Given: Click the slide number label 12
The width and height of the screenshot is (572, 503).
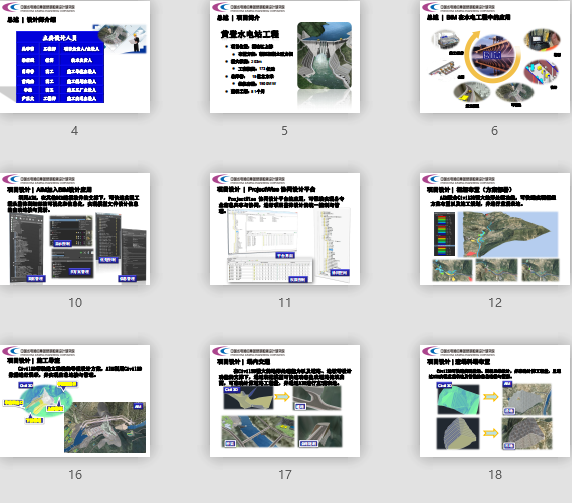Looking at the screenshot, I should click(495, 303).
